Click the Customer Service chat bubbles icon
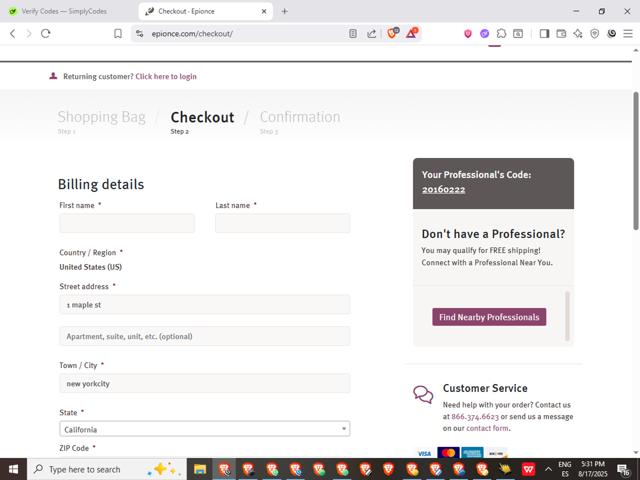 (x=423, y=394)
